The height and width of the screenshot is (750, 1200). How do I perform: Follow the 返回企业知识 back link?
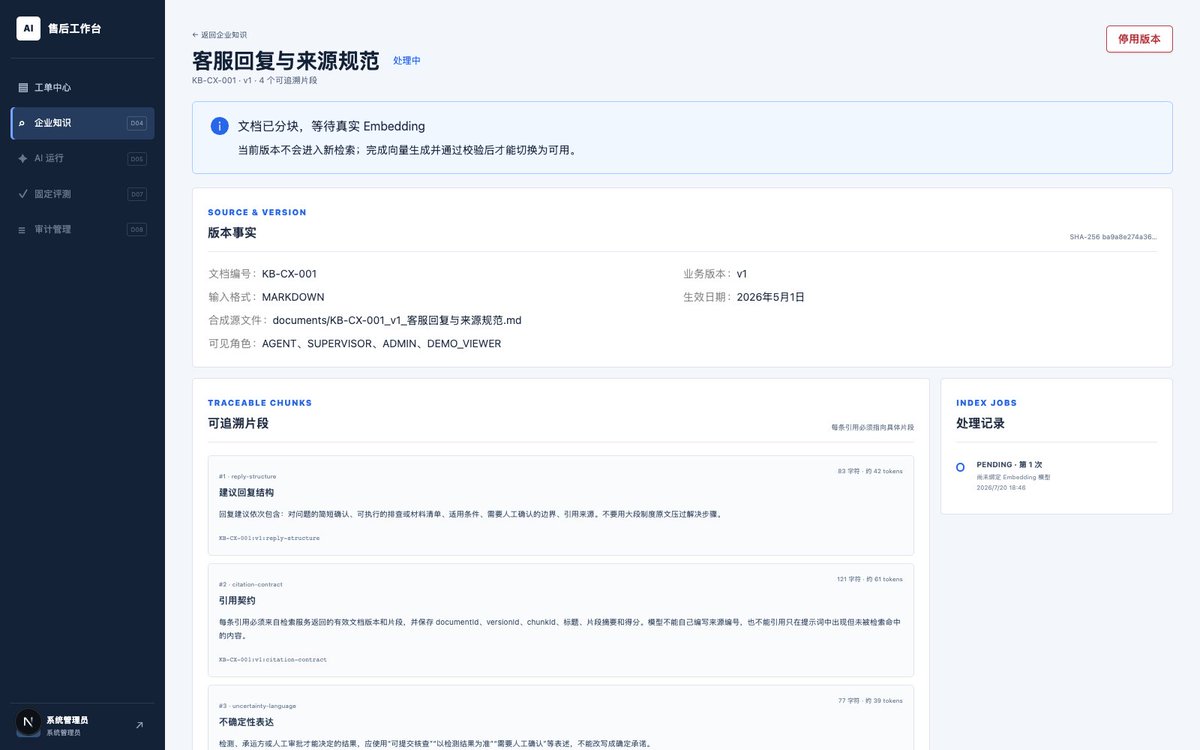[x=219, y=34]
